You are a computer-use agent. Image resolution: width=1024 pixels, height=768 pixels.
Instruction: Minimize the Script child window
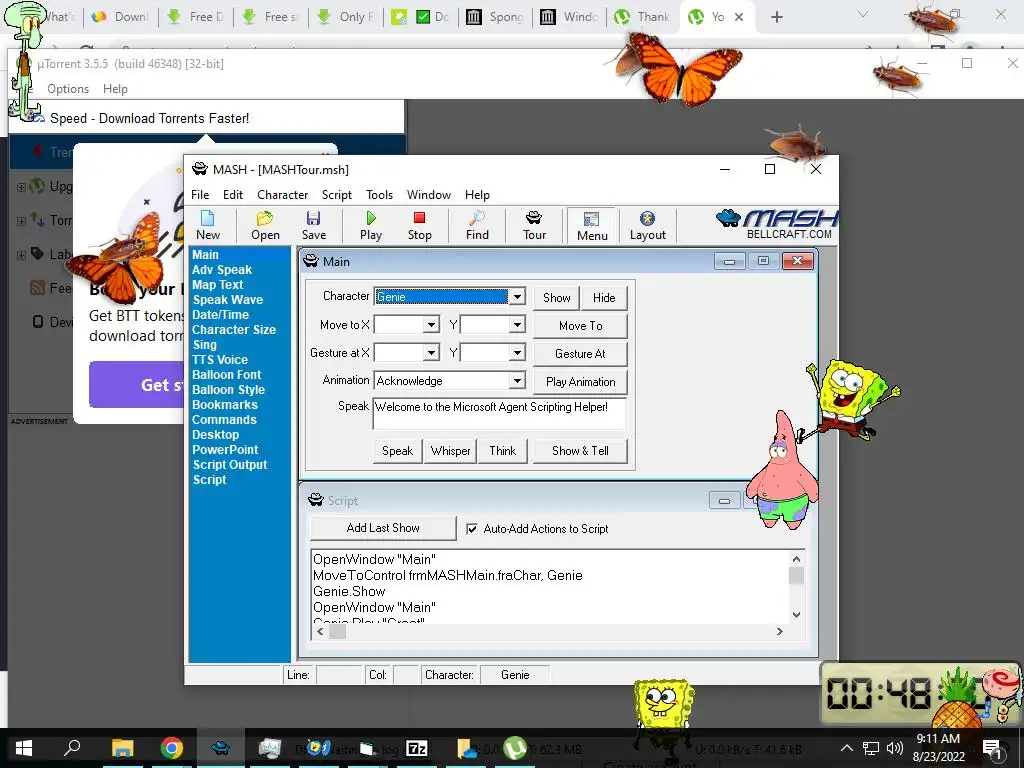(x=724, y=501)
